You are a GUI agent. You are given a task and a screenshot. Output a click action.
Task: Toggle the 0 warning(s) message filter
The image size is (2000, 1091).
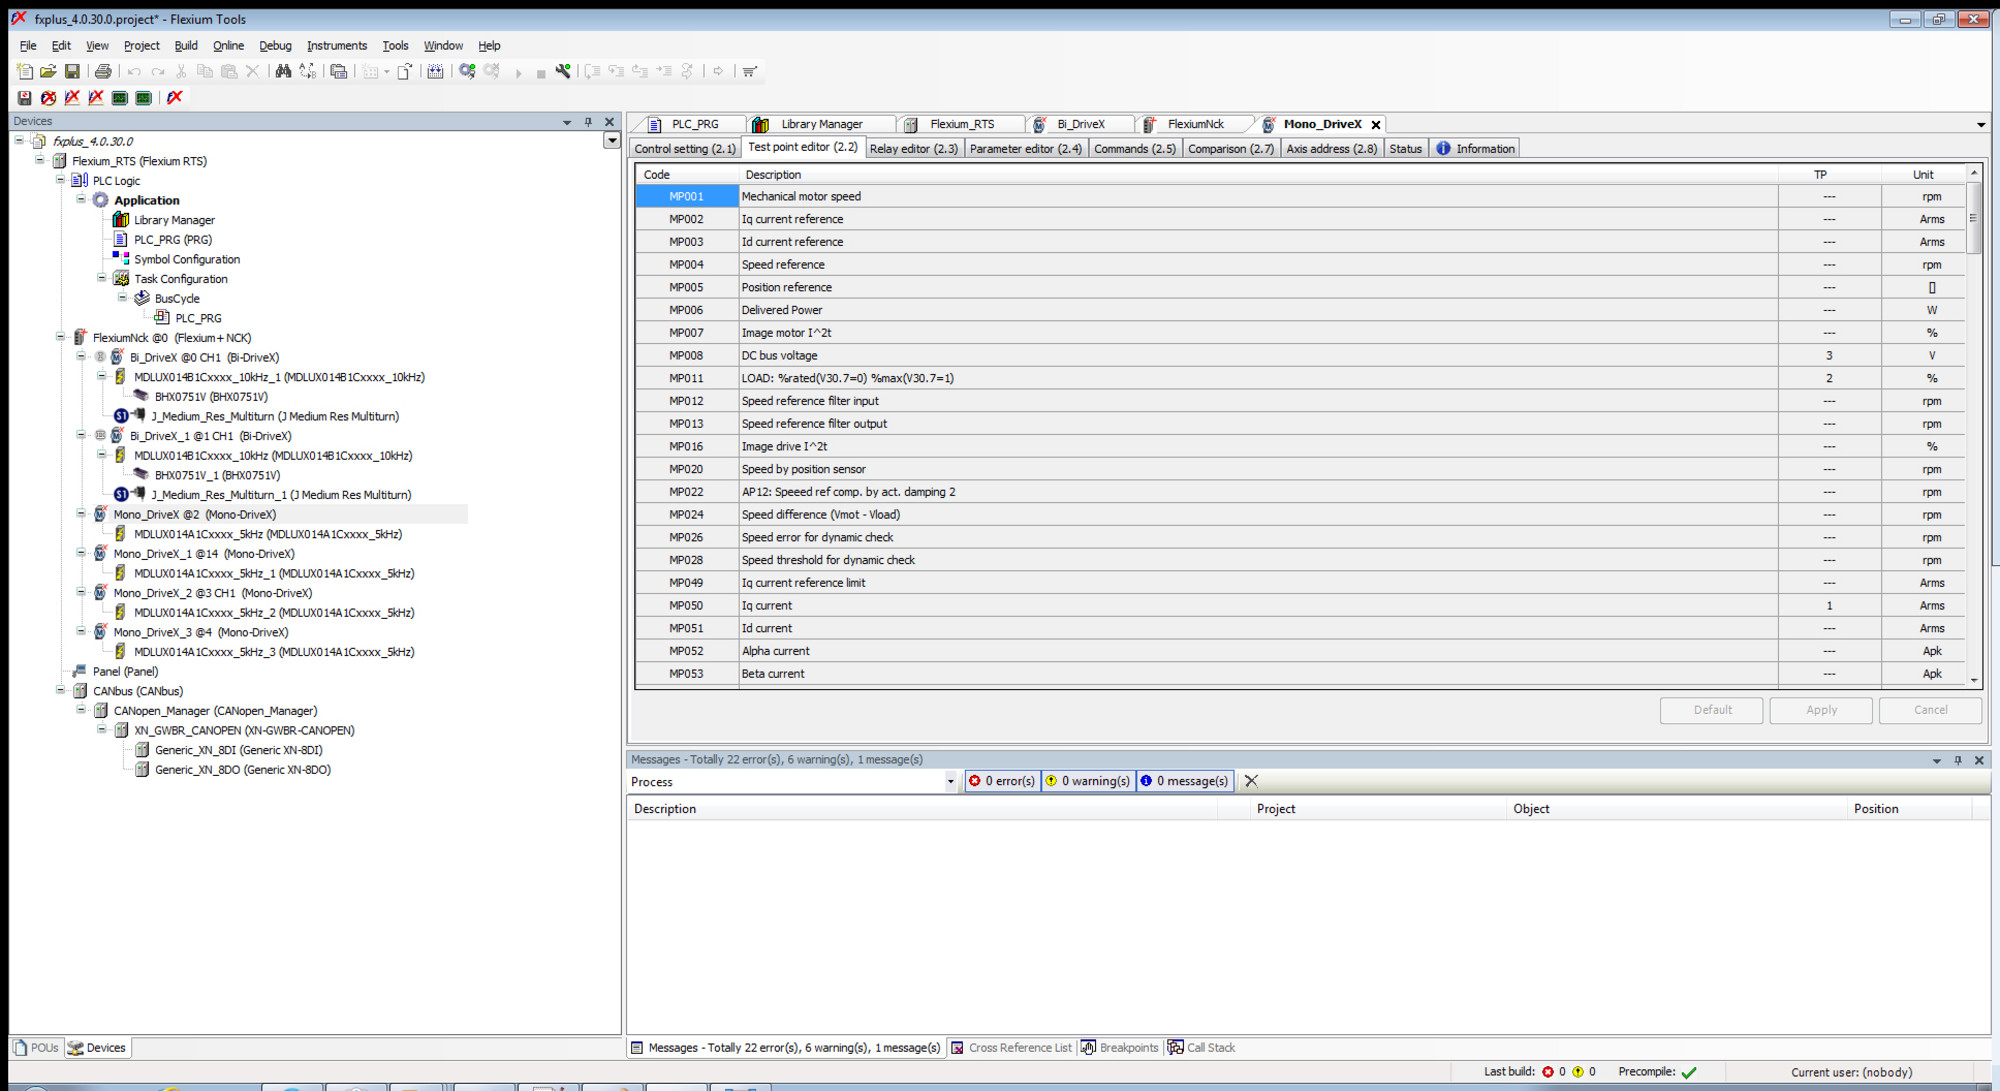1087,781
